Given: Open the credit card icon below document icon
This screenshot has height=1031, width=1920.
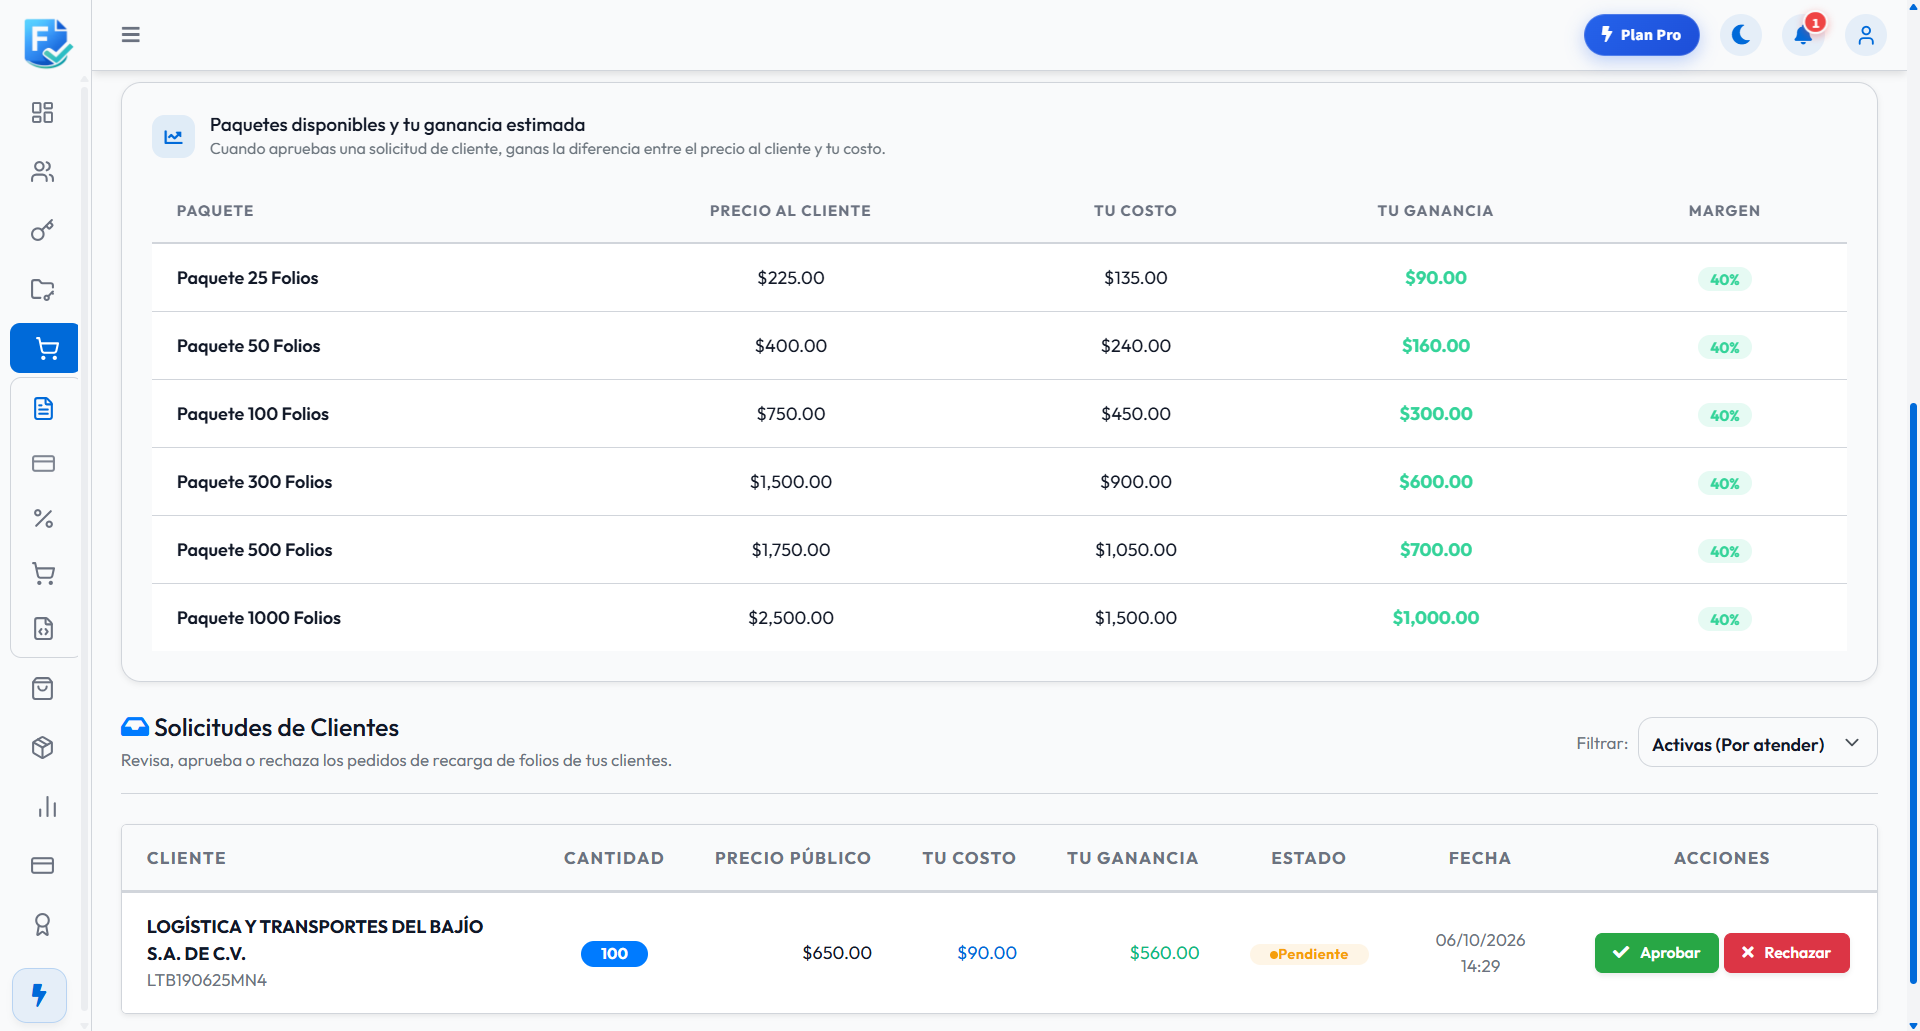Looking at the screenshot, I should pyautogui.click(x=44, y=463).
